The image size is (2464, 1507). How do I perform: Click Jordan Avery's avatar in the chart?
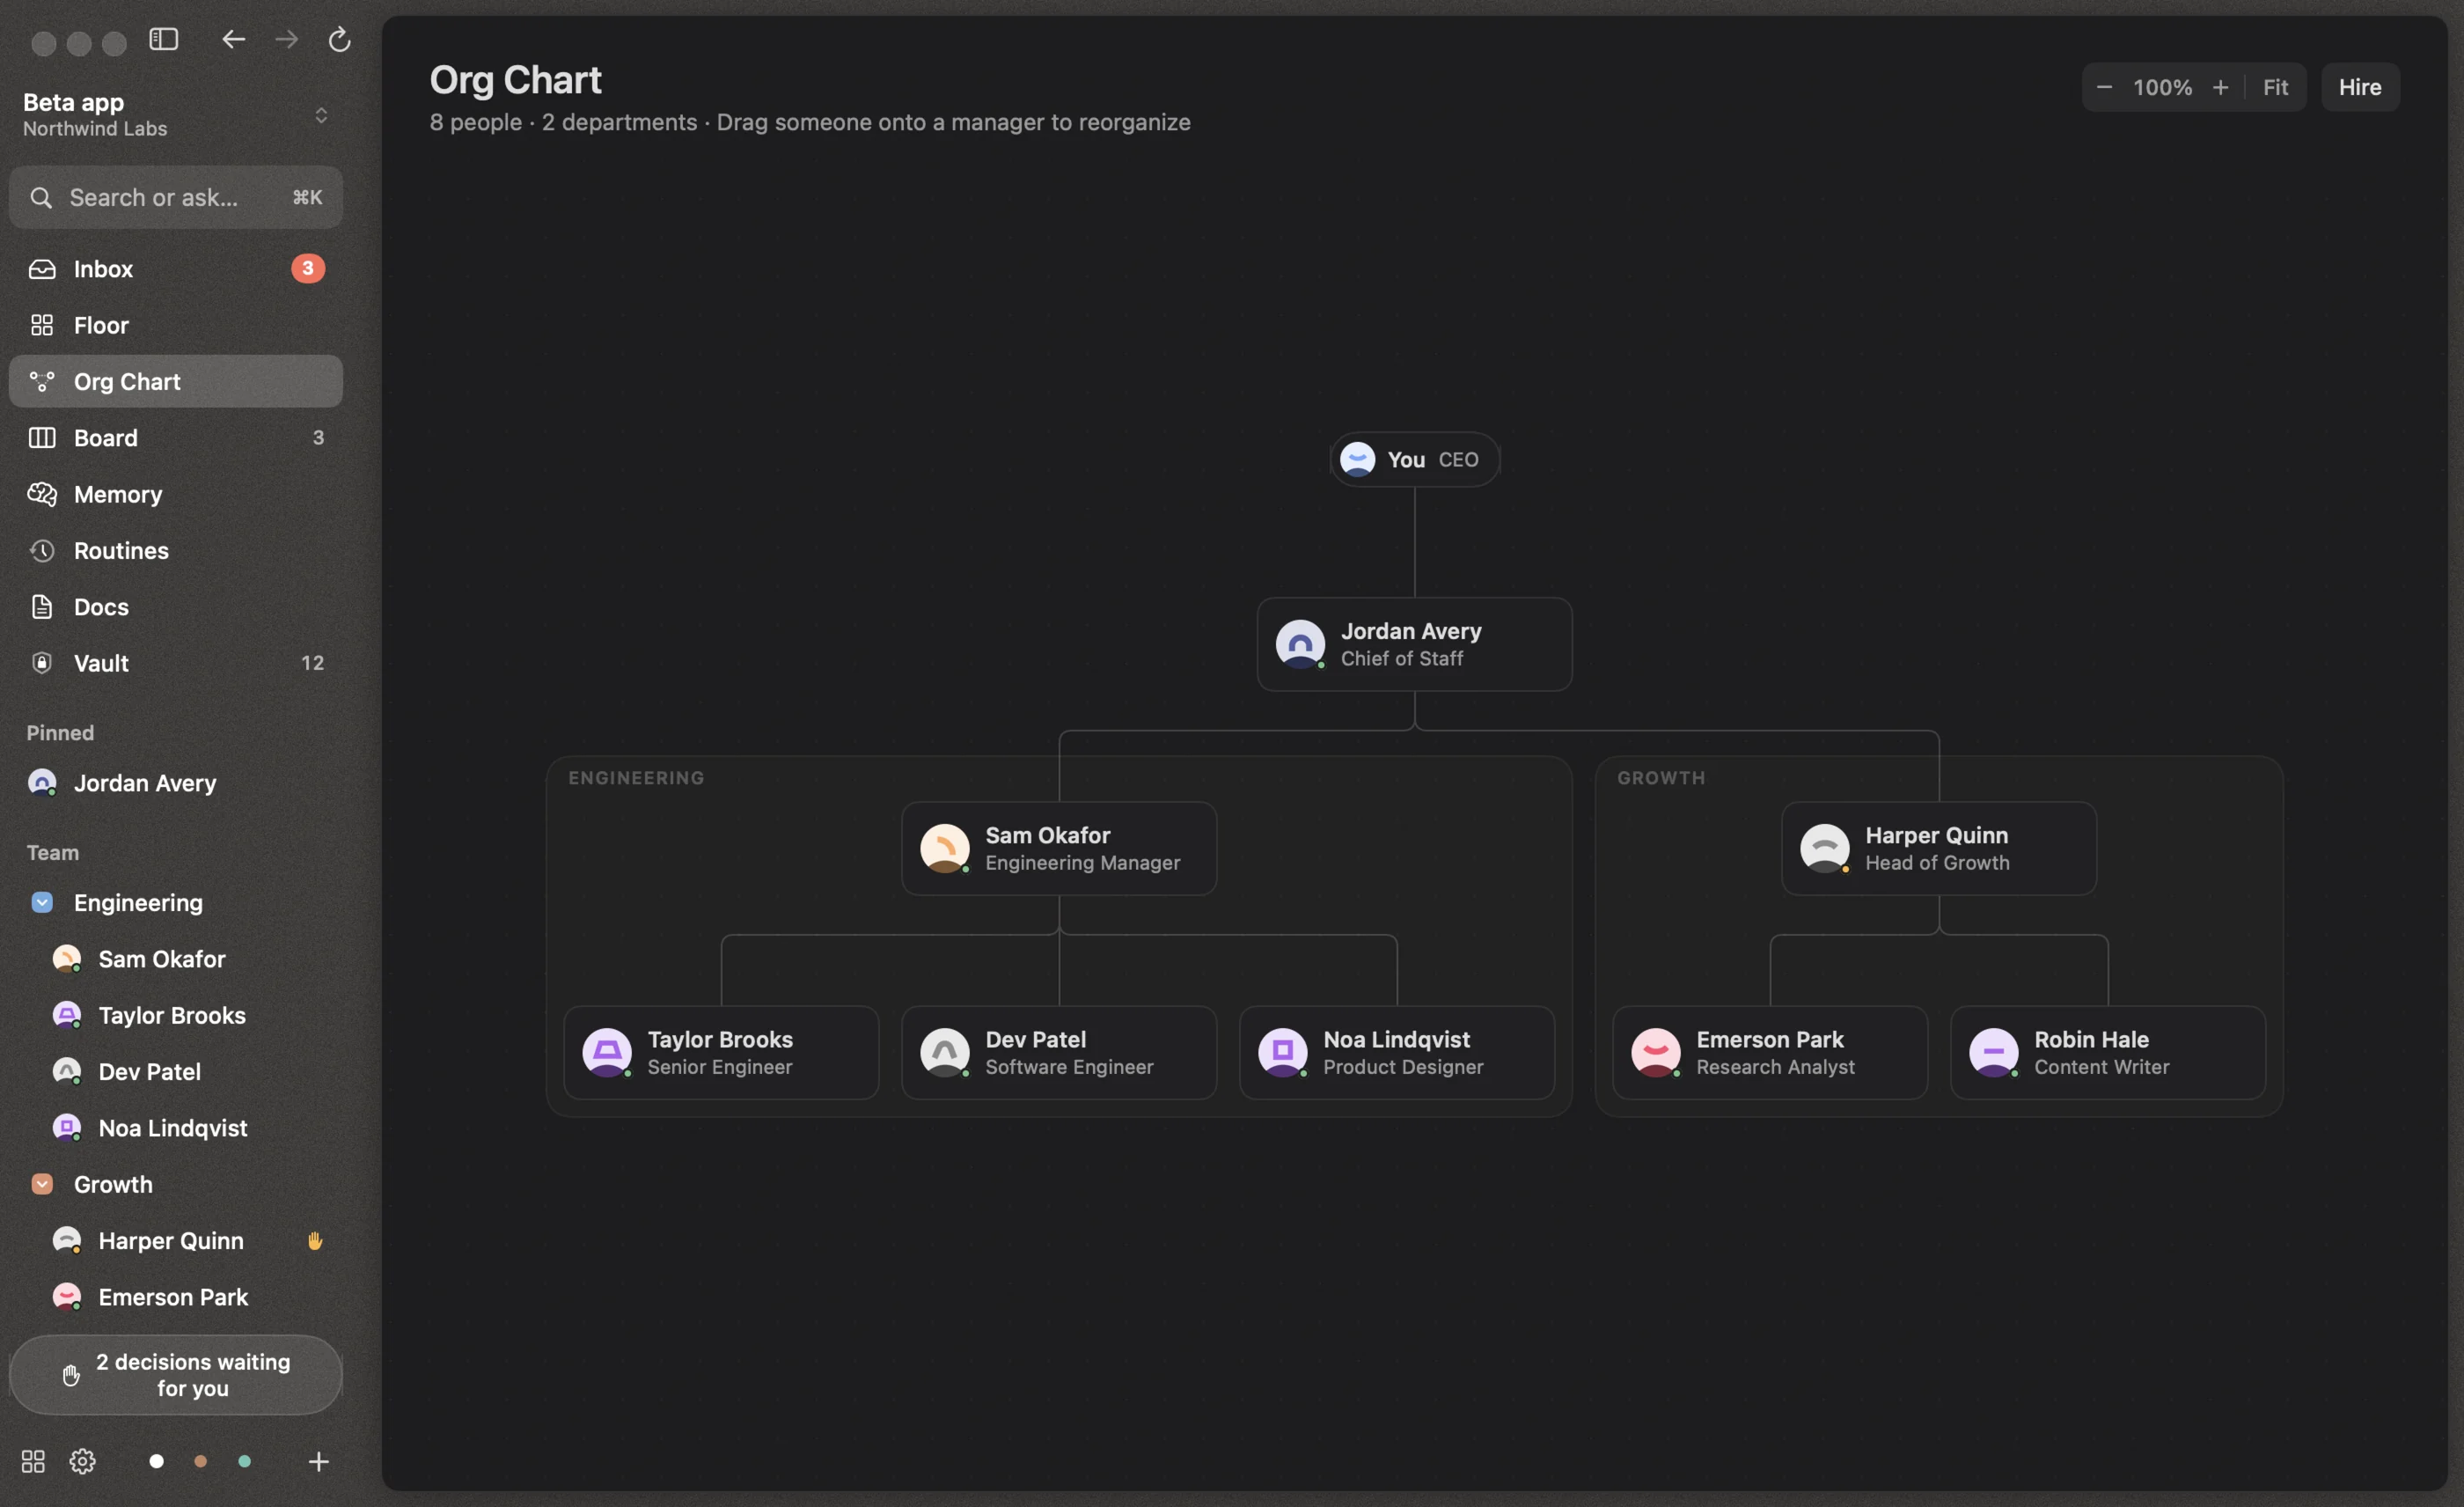[x=1300, y=644]
